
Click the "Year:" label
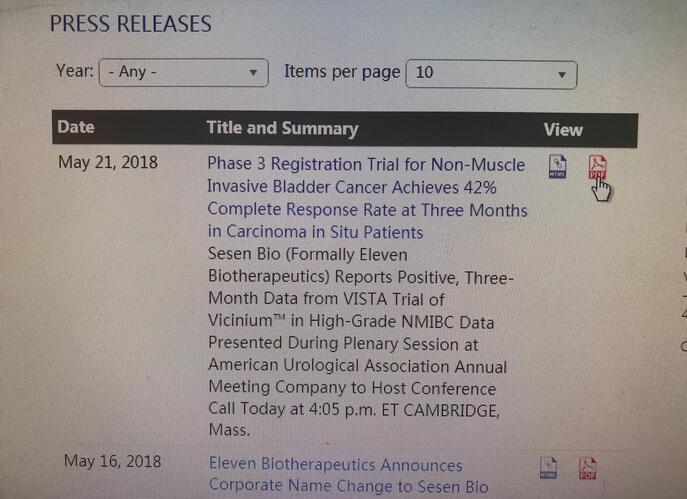tap(75, 72)
